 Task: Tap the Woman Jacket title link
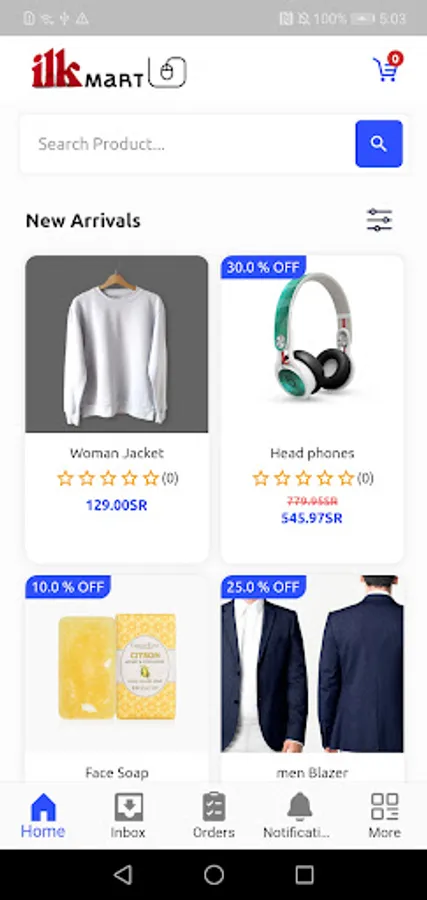pyautogui.click(x=117, y=453)
